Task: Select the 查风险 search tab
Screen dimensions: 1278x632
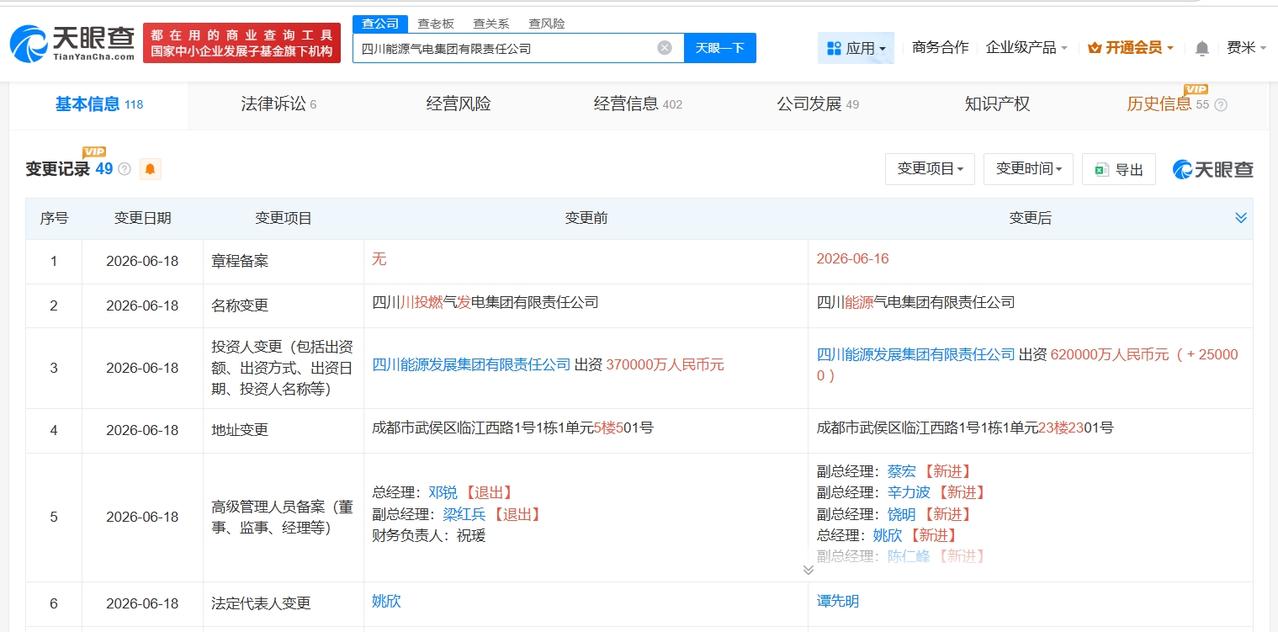Action: pos(547,23)
